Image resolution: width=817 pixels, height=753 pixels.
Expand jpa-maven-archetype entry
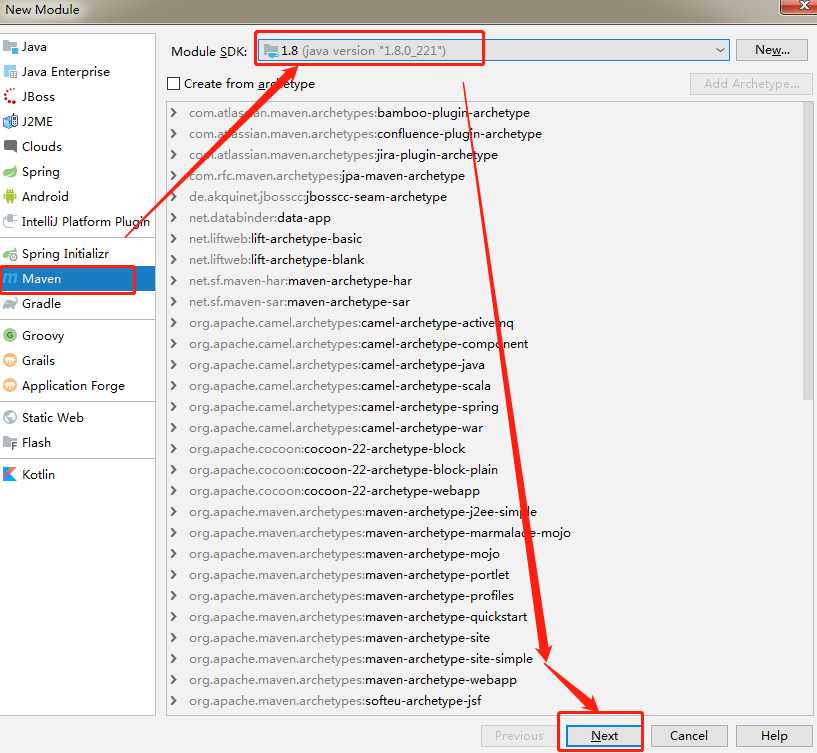(174, 176)
